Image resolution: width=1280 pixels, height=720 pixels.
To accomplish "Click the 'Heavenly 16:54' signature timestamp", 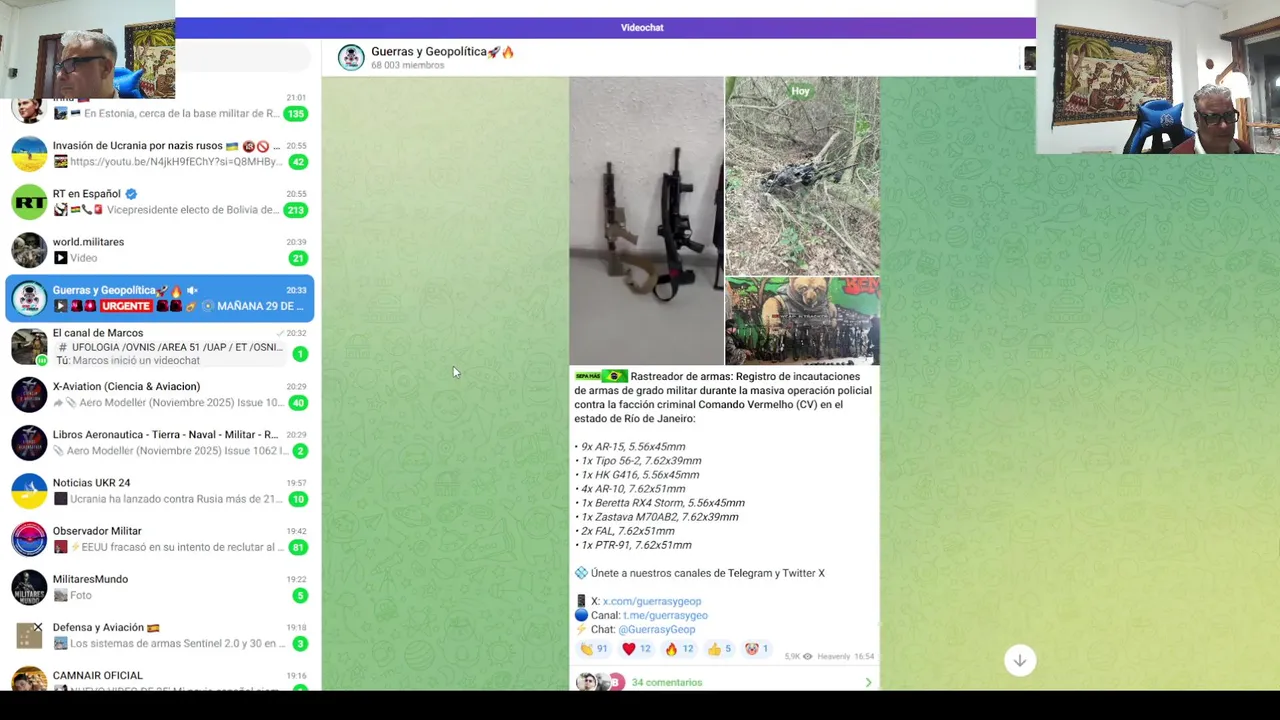I will tap(846, 657).
